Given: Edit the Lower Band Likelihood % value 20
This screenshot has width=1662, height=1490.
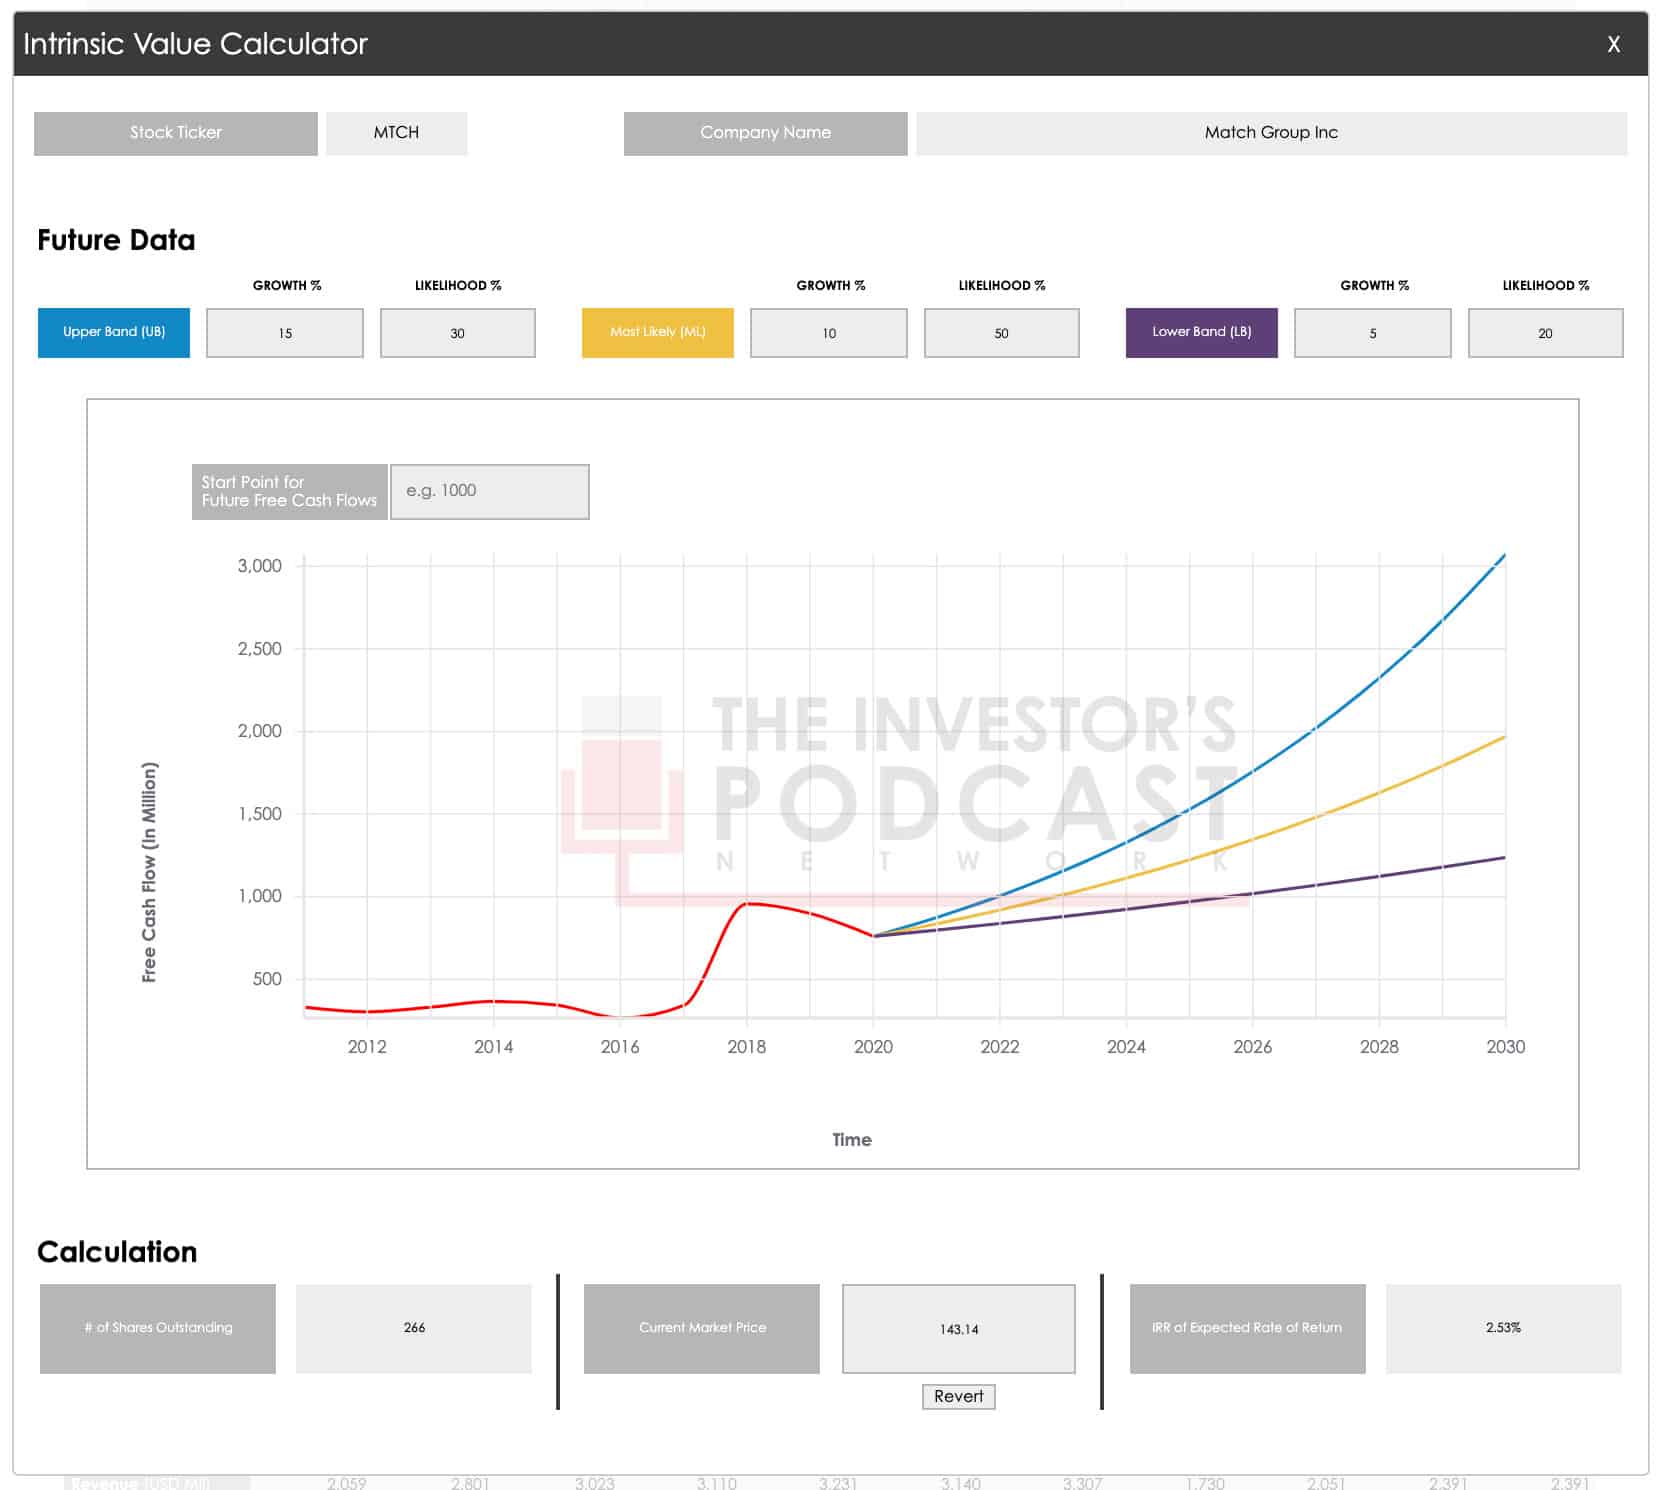Looking at the screenshot, I should pyautogui.click(x=1545, y=333).
